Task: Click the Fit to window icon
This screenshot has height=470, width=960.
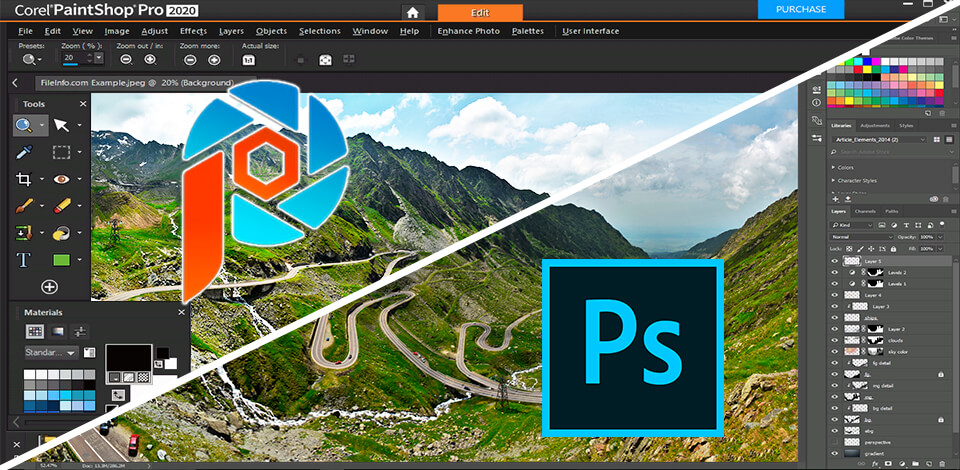Action: click(325, 59)
